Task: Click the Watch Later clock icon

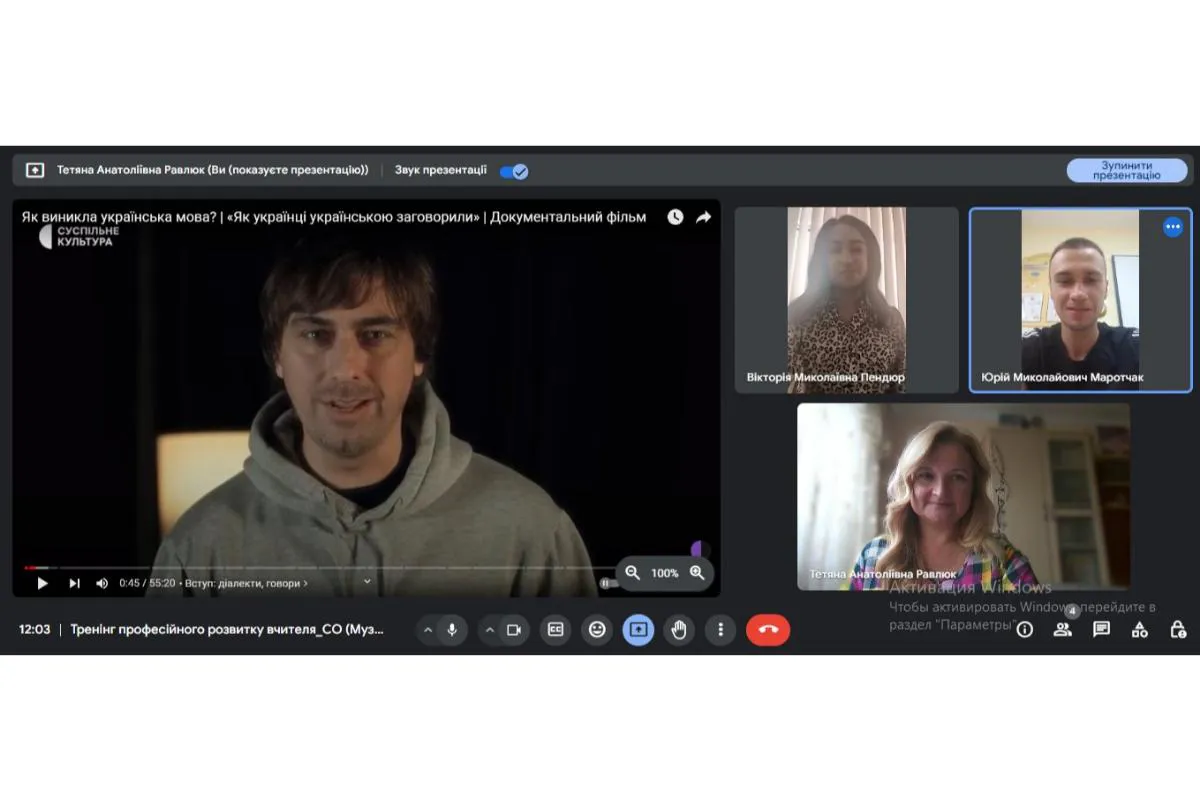Action: click(x=675, y=217)
